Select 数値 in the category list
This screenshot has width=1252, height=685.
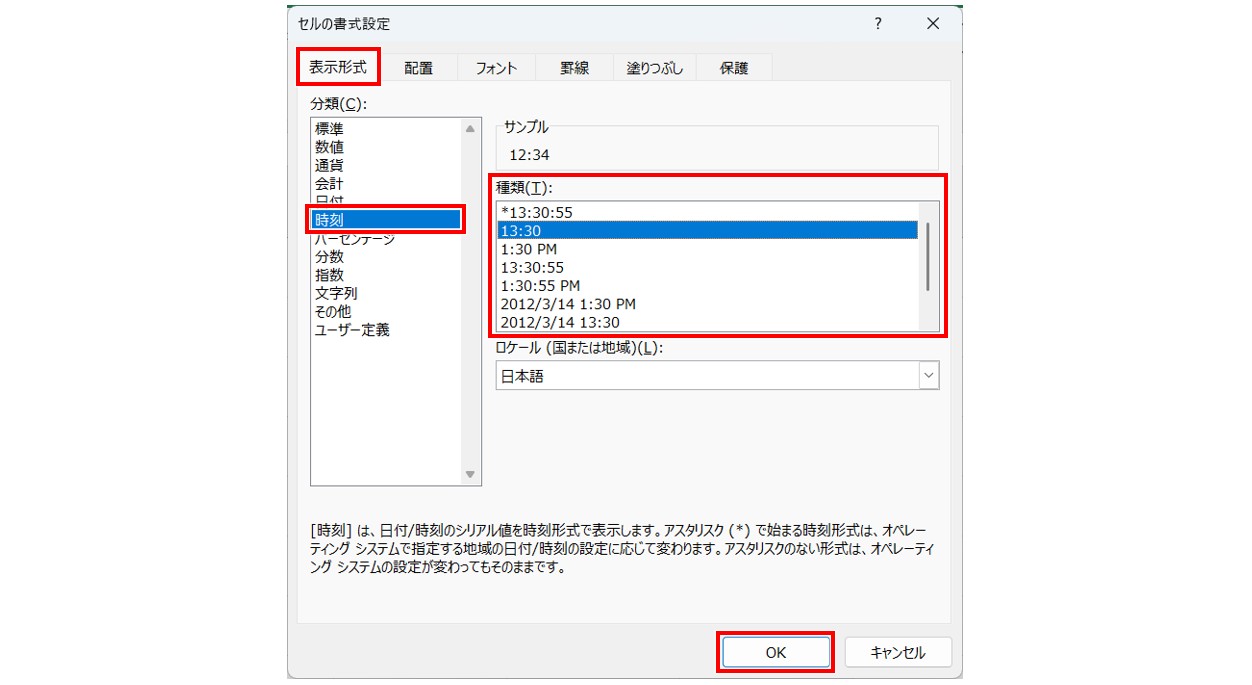pyautogui.click(x=386, y=147)
